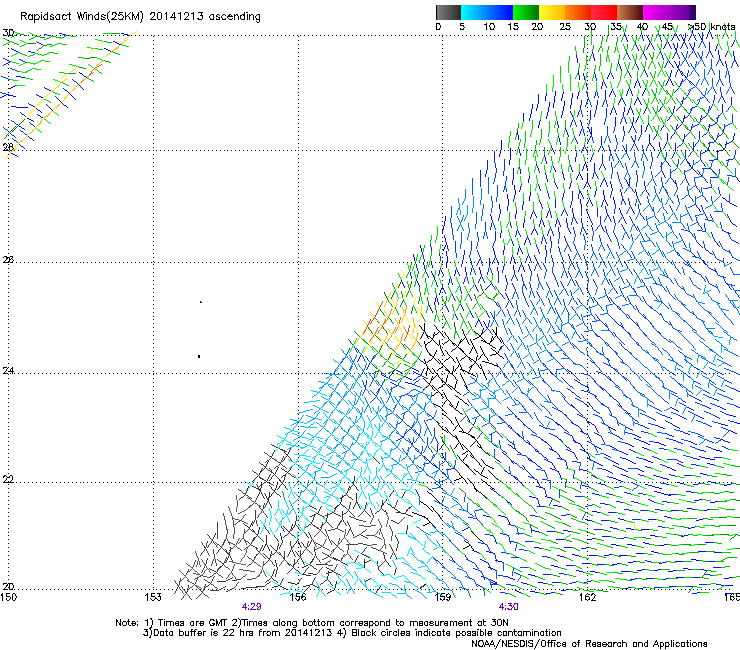Click the longitude label '150'
This screenshot has height=650, width=740.
point(8,597)
